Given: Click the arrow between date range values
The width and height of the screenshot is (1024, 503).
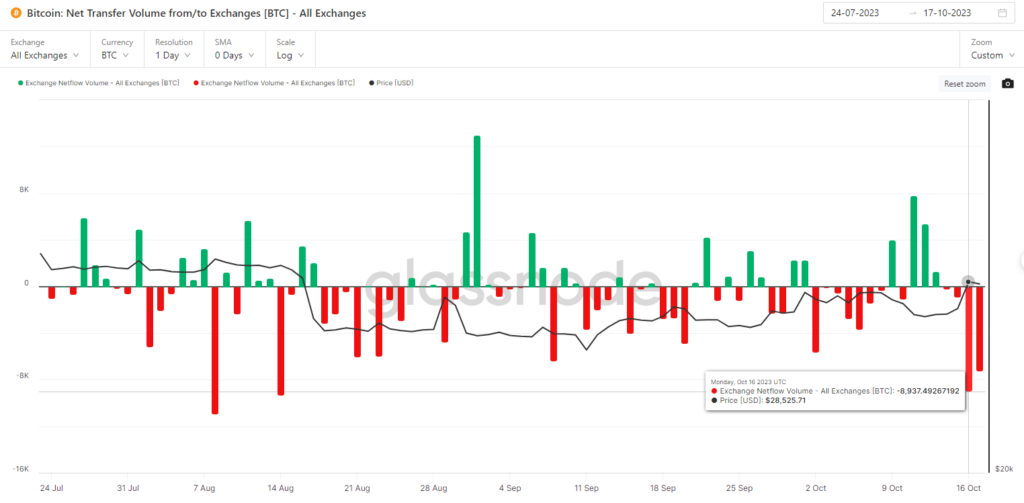Looking at the screenshot, I should coord(912,12).
